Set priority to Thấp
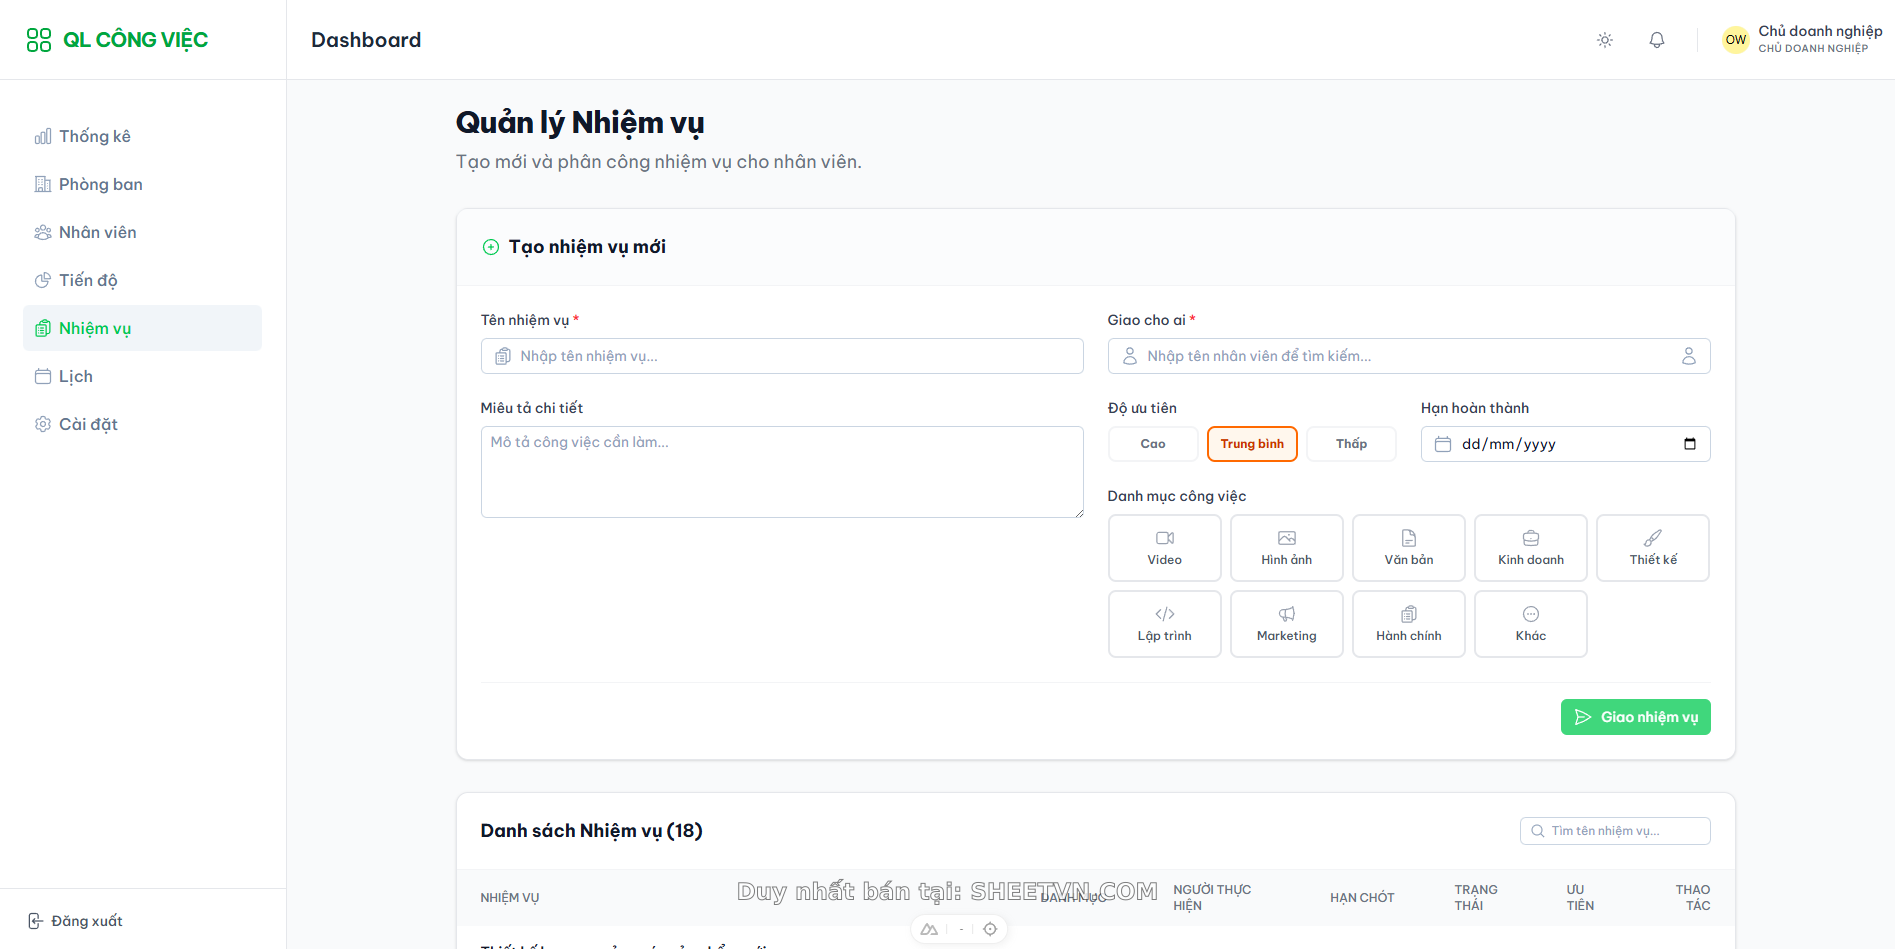 (1350, 444)
